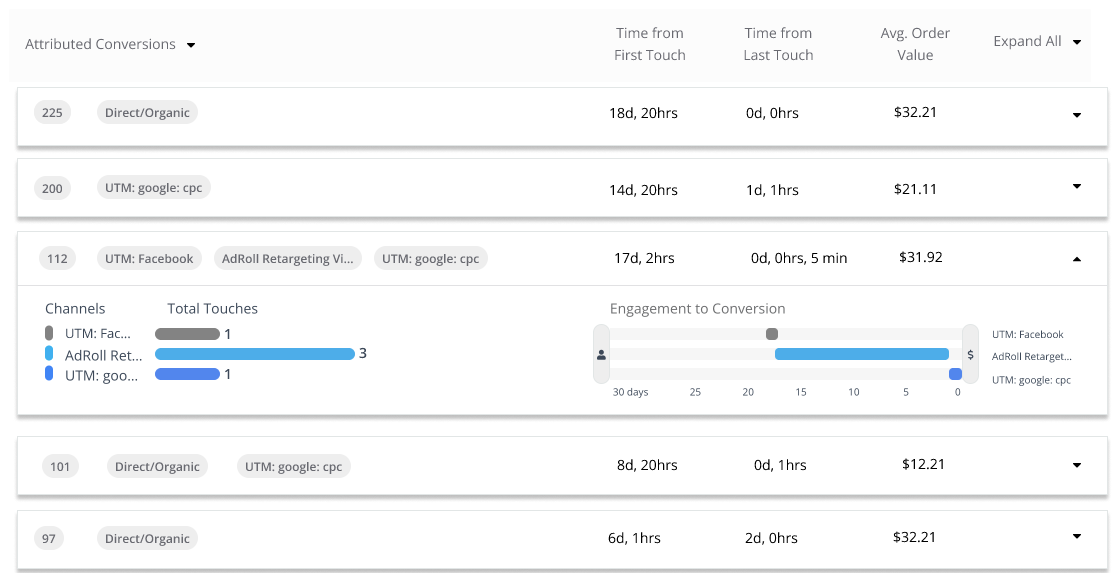1116x573 pixels.
Task: Expand the 200 UTM: google: cpc row
Action: click(1077, 186)
